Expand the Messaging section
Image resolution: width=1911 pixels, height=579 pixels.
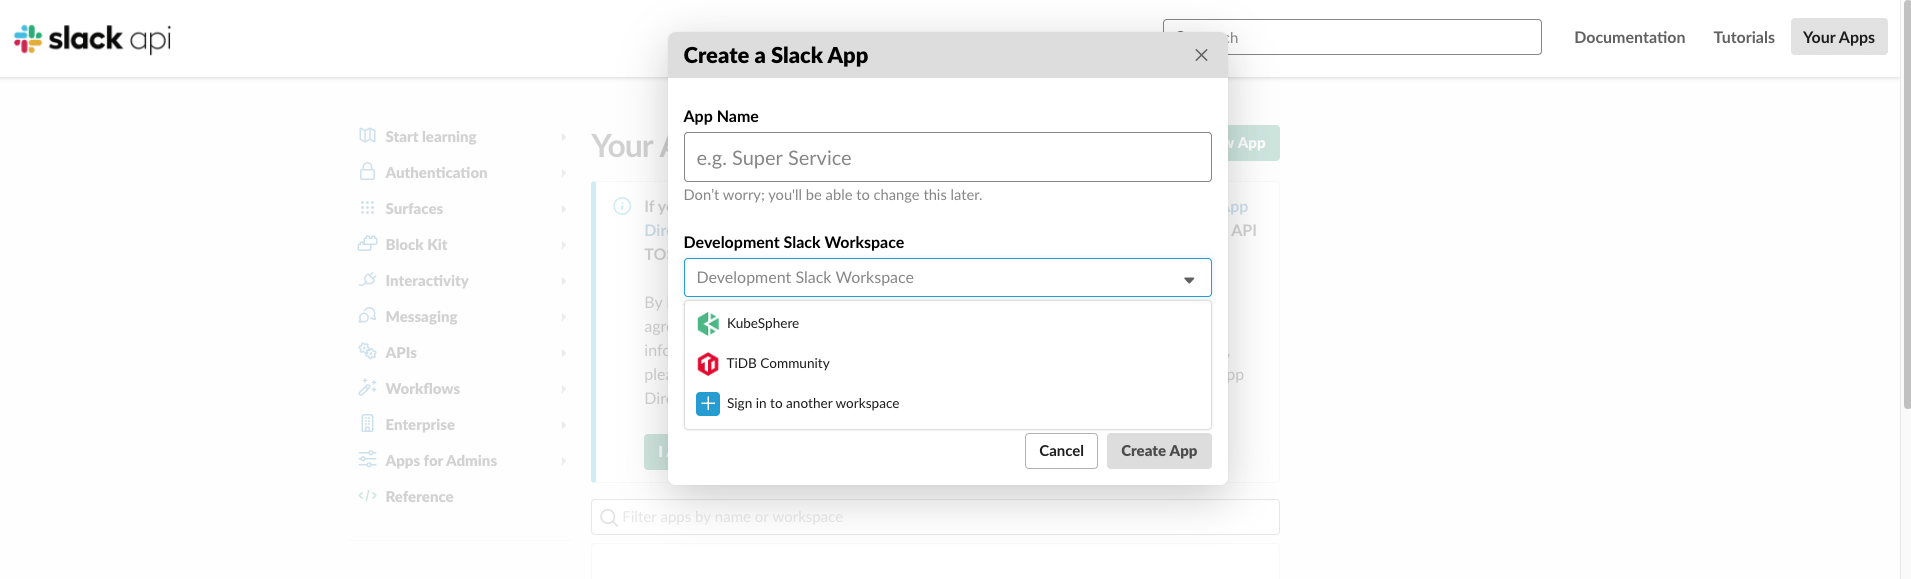pyautogui.click(x=564, y=317)
